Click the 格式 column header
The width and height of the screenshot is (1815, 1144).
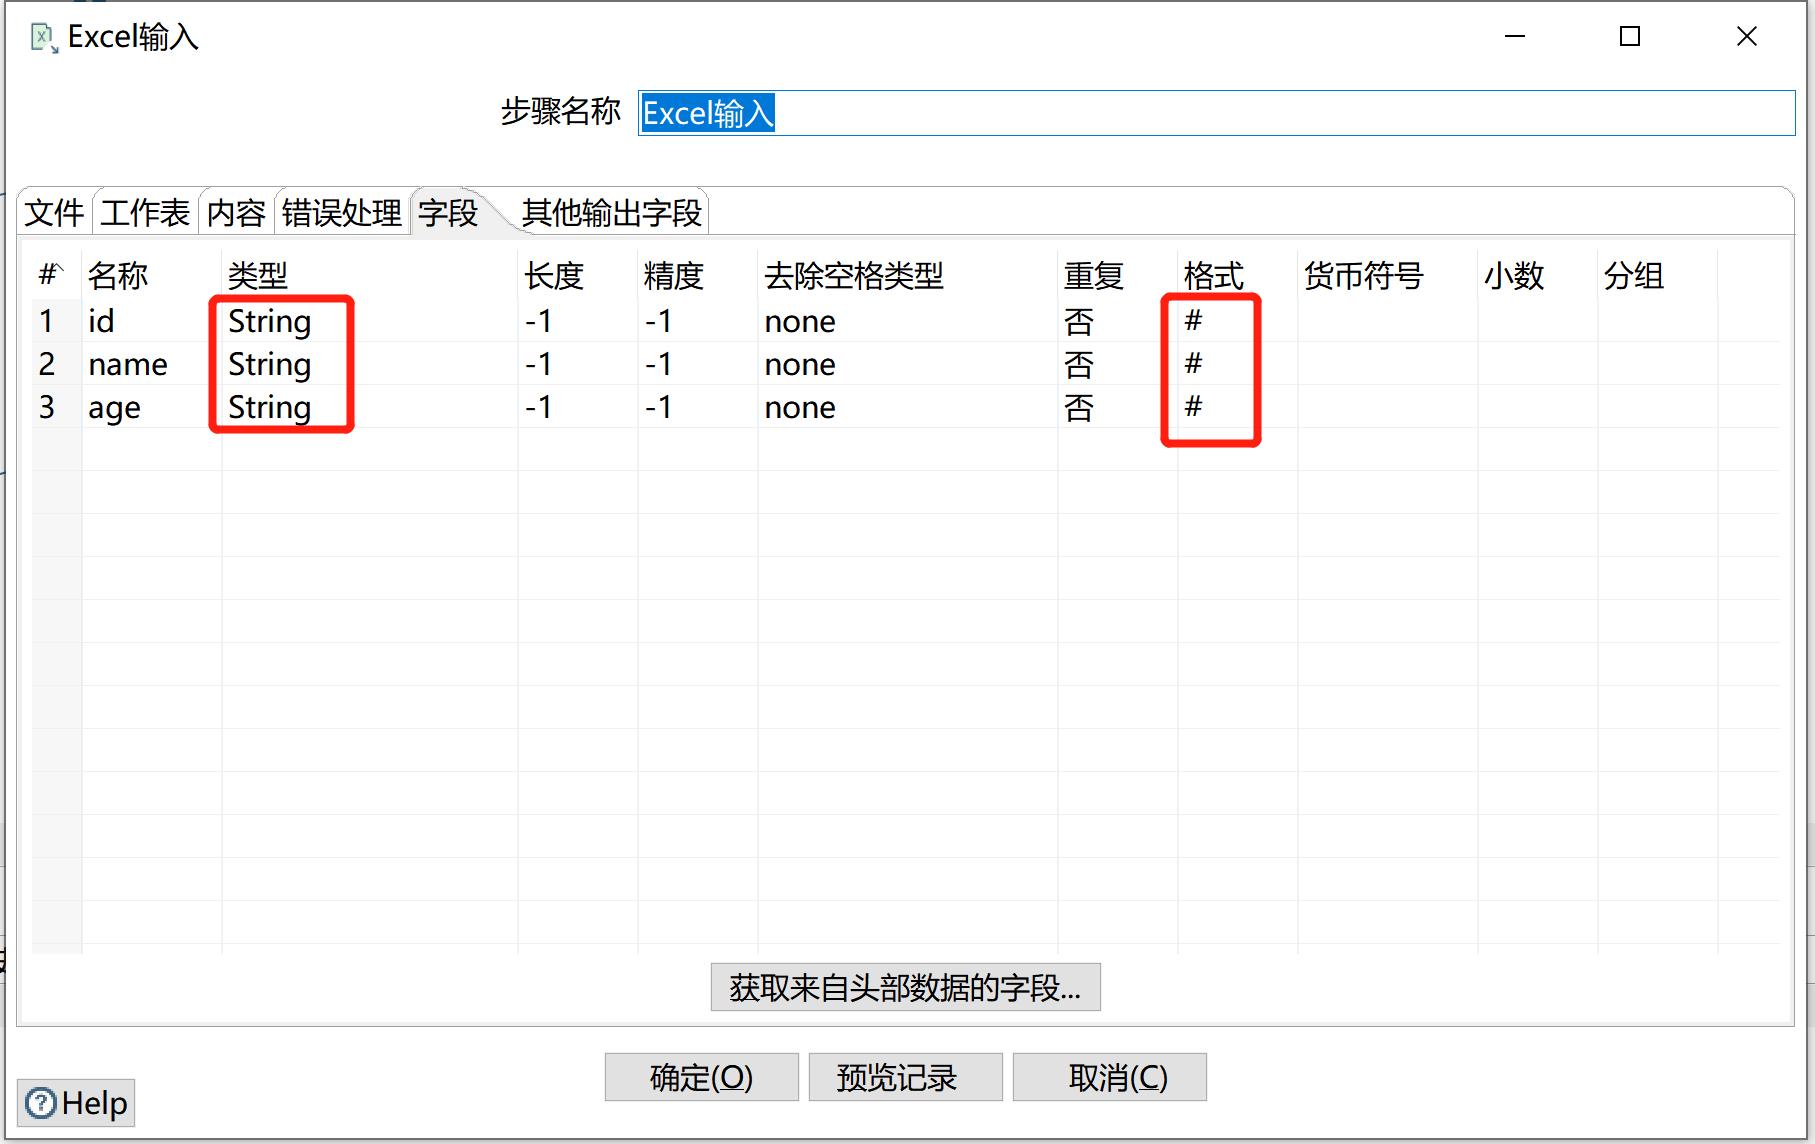click(1237, 275)
